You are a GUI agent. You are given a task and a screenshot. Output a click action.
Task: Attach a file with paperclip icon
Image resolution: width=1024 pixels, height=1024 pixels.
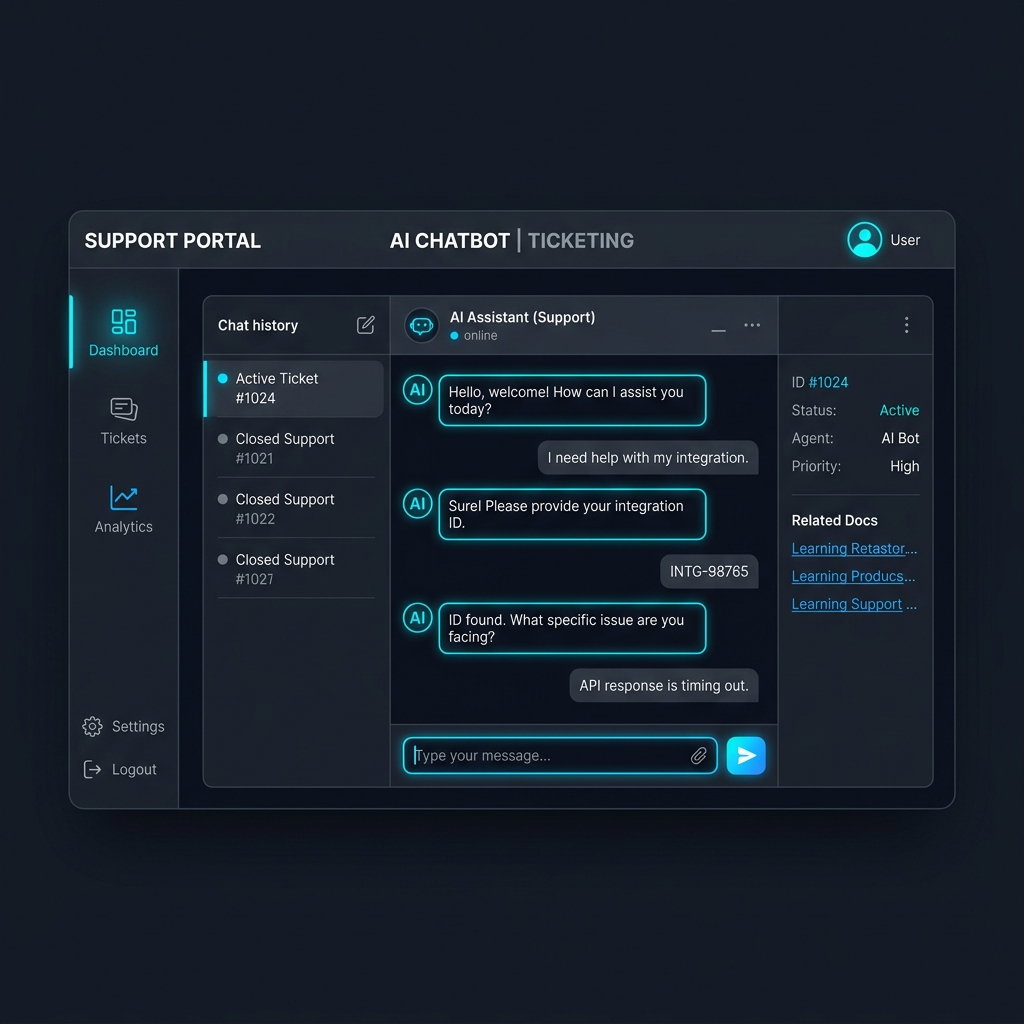pos(698,756)
